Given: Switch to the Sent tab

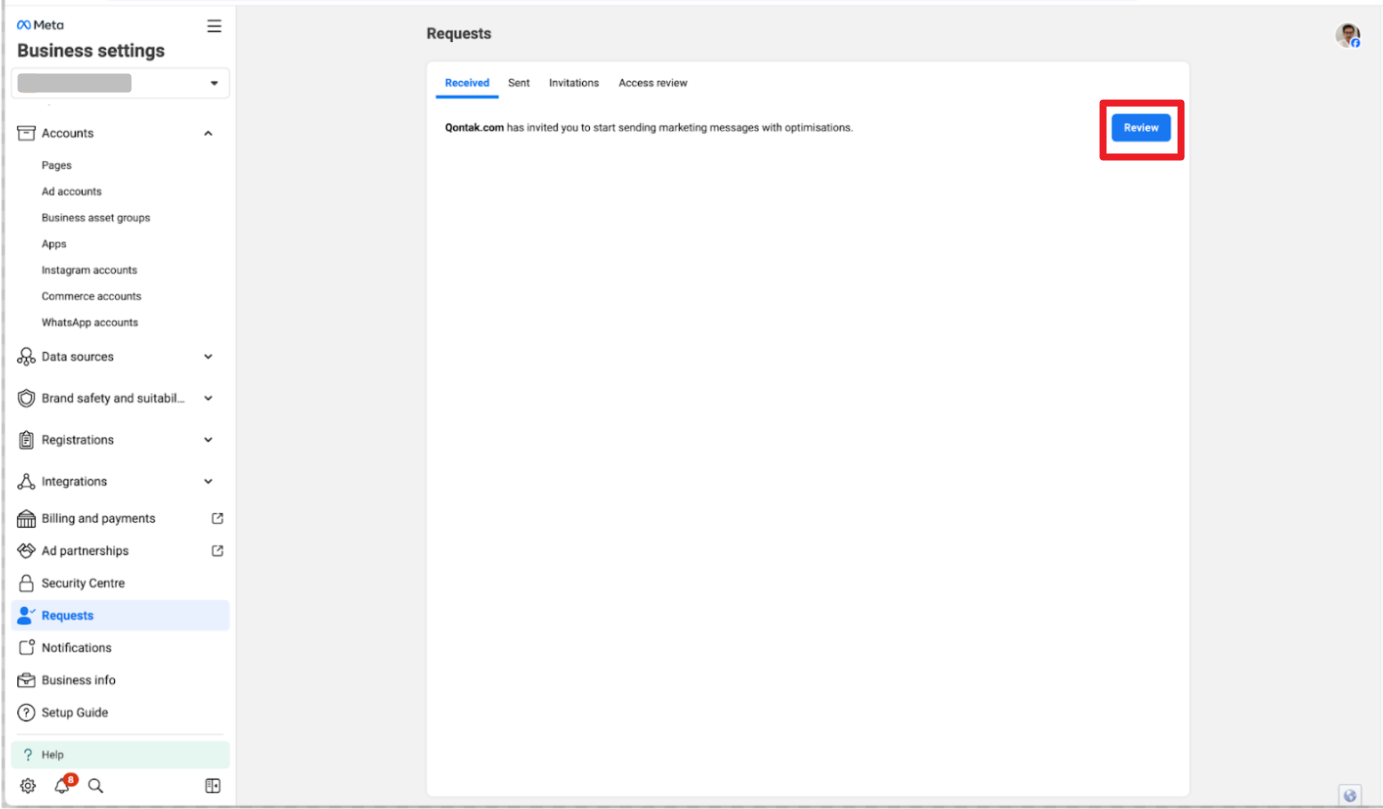Looking at the screenshot, I should click(x=518, y=83).
